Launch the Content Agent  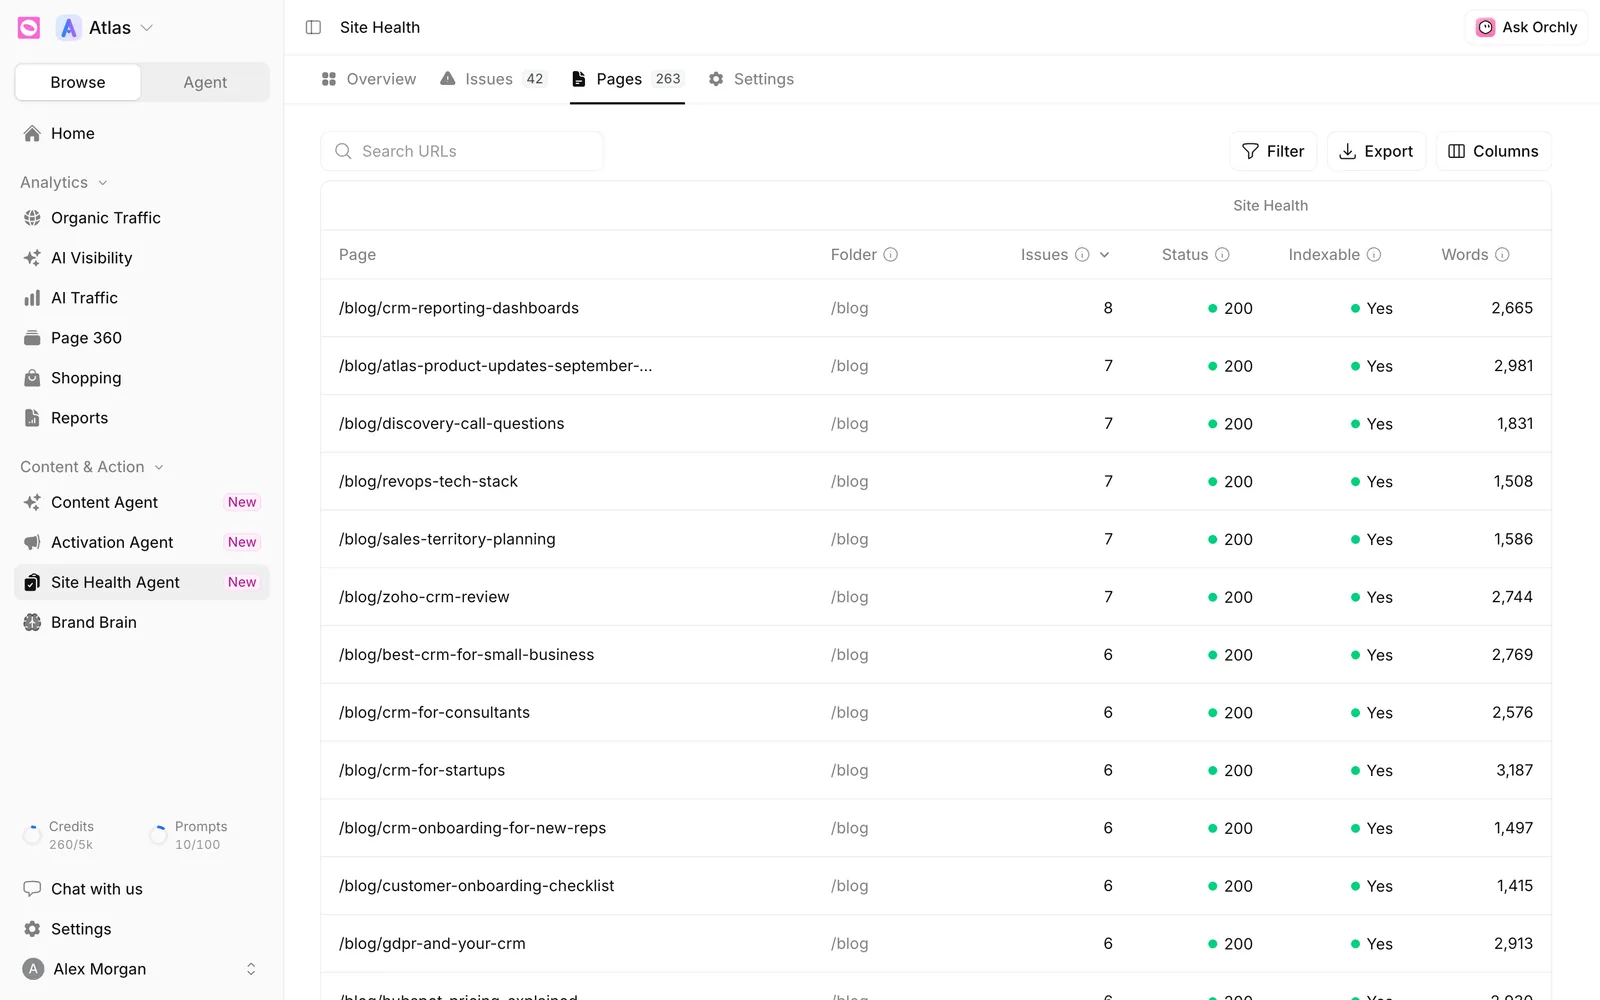click(142, 502)
